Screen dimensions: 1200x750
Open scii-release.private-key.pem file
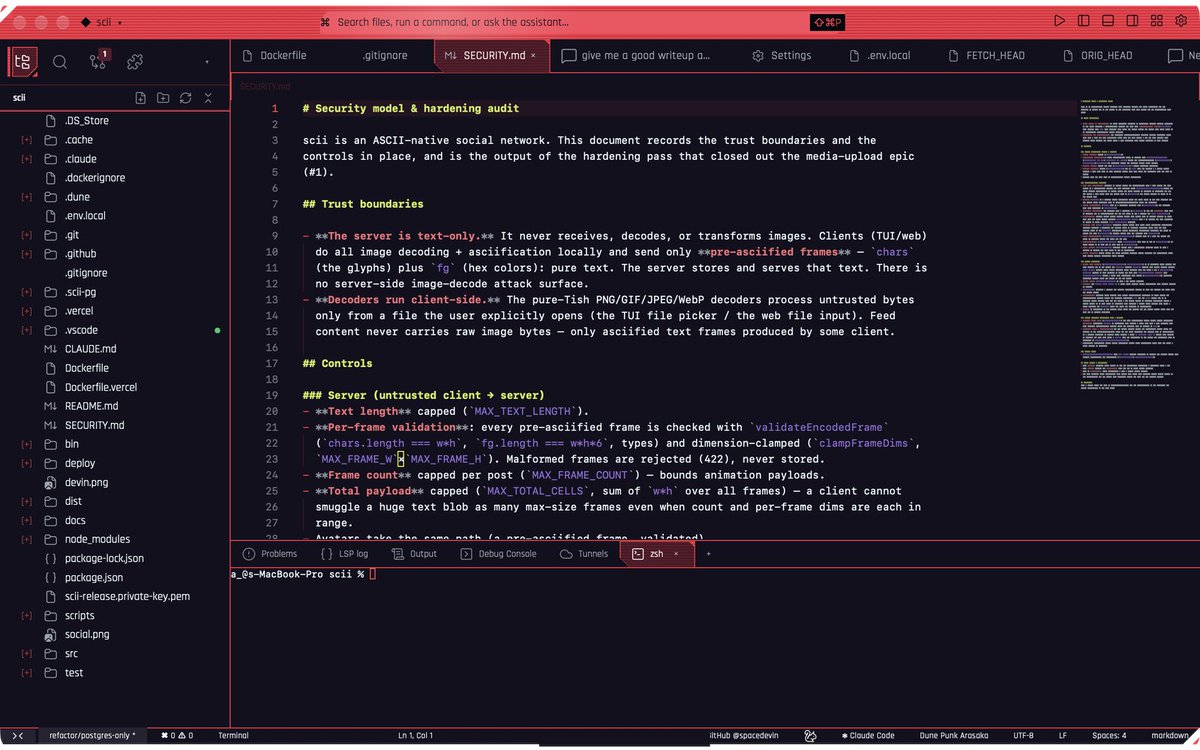pos(127,596)
